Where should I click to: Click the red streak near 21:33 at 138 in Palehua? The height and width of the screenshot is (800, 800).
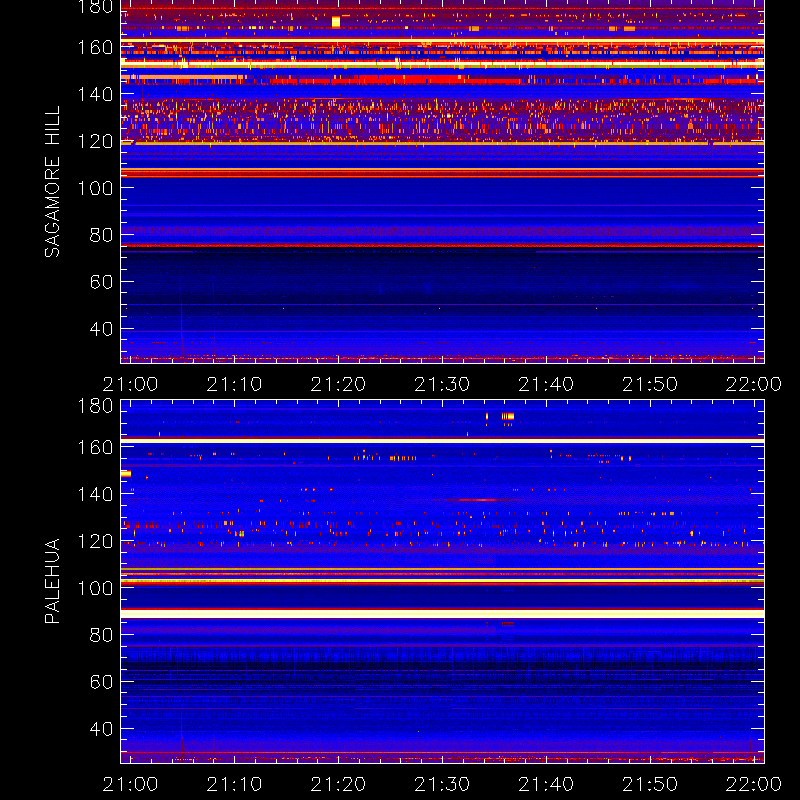[x=477, y=500]
